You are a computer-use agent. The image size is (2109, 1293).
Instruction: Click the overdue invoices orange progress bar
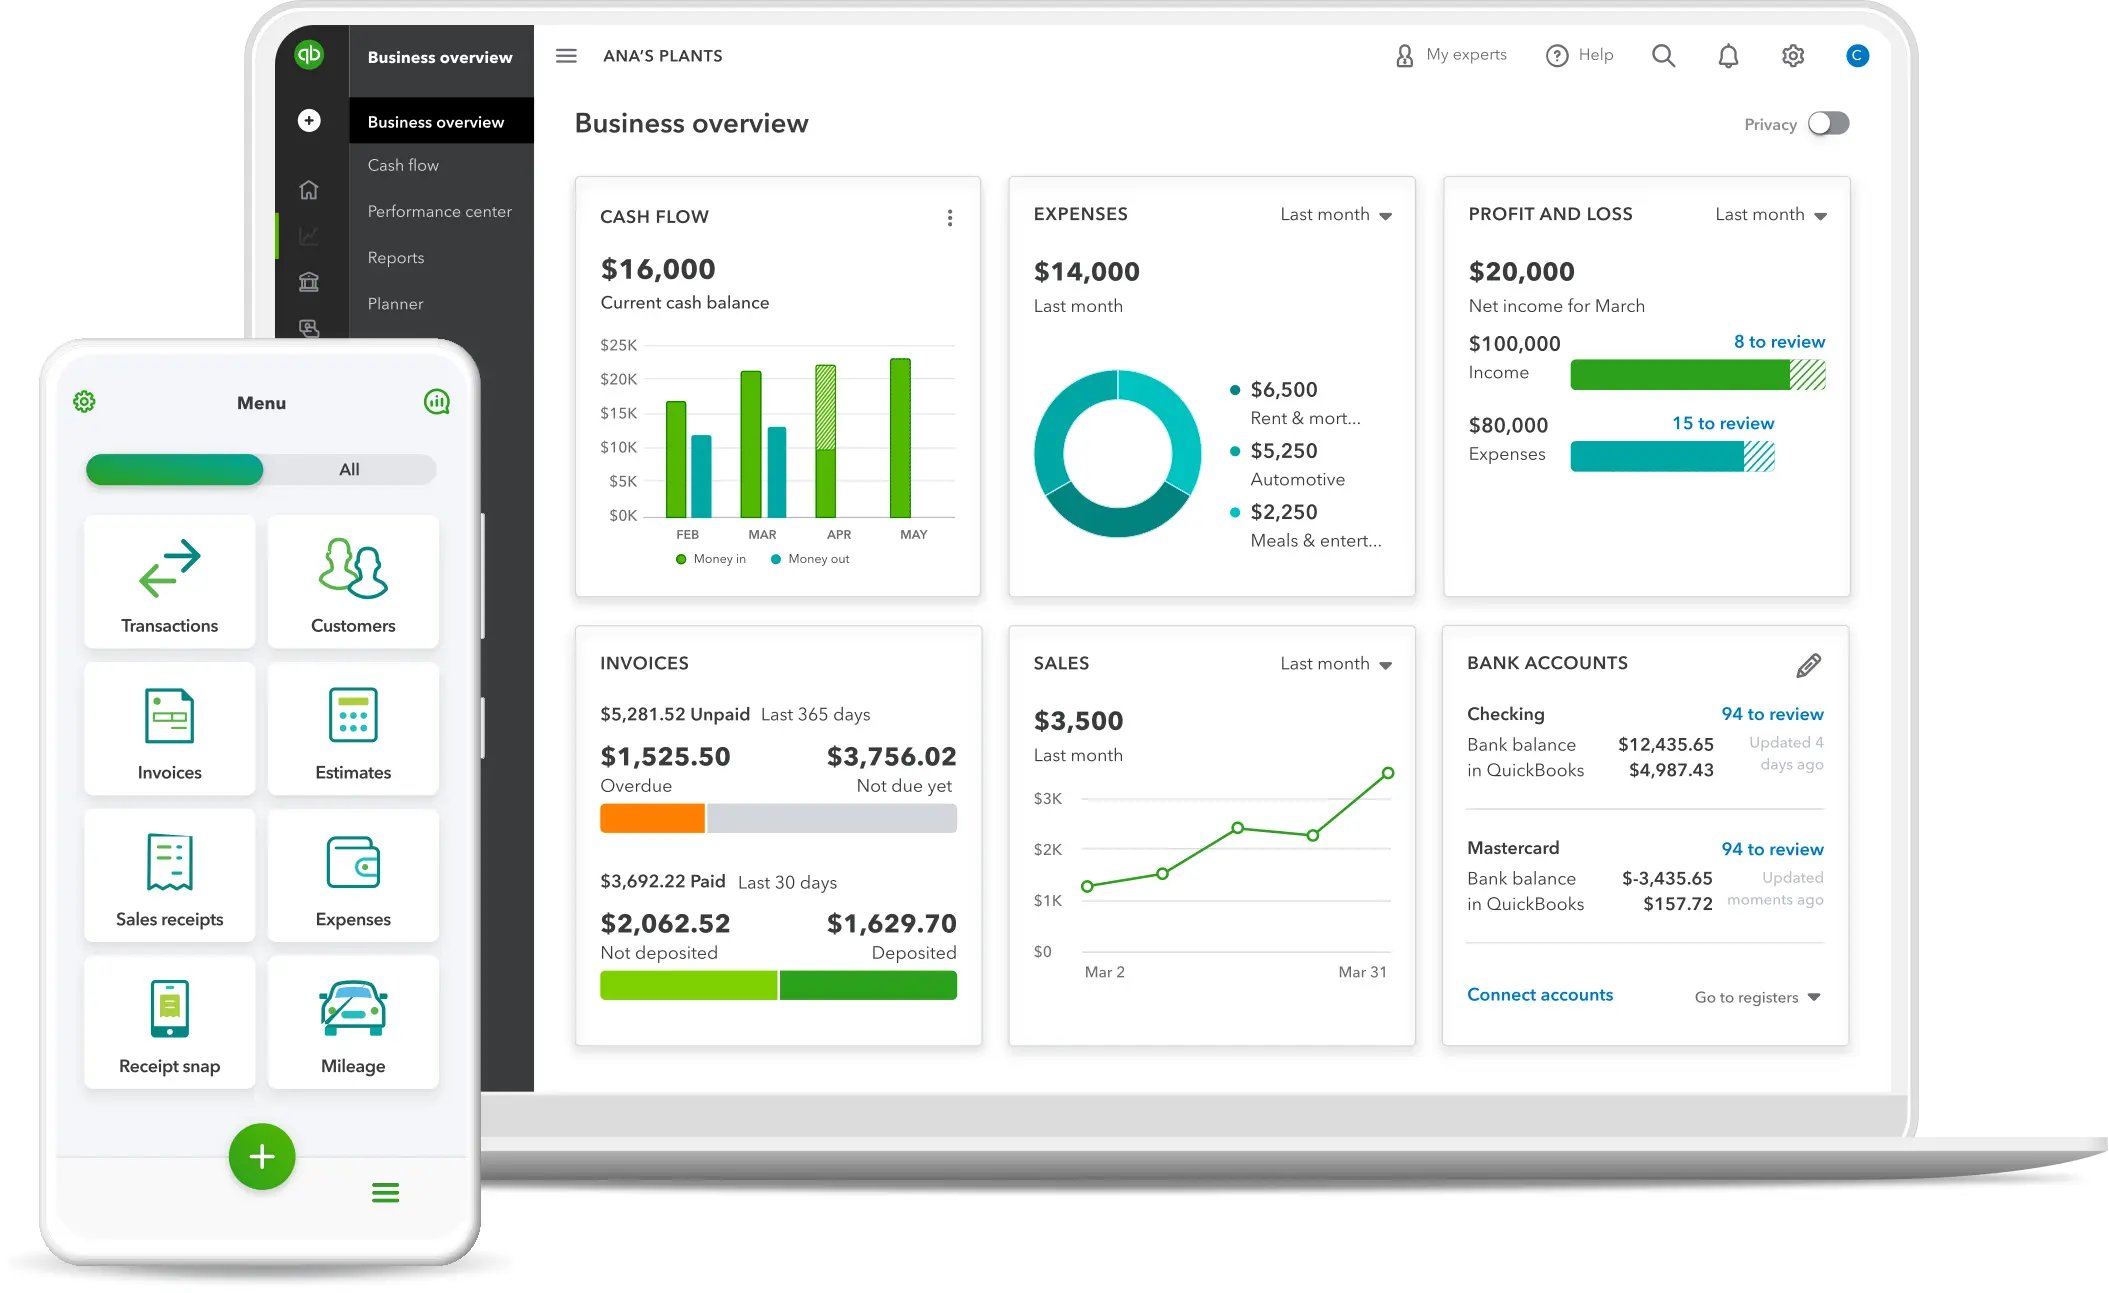tap(651, 817)
